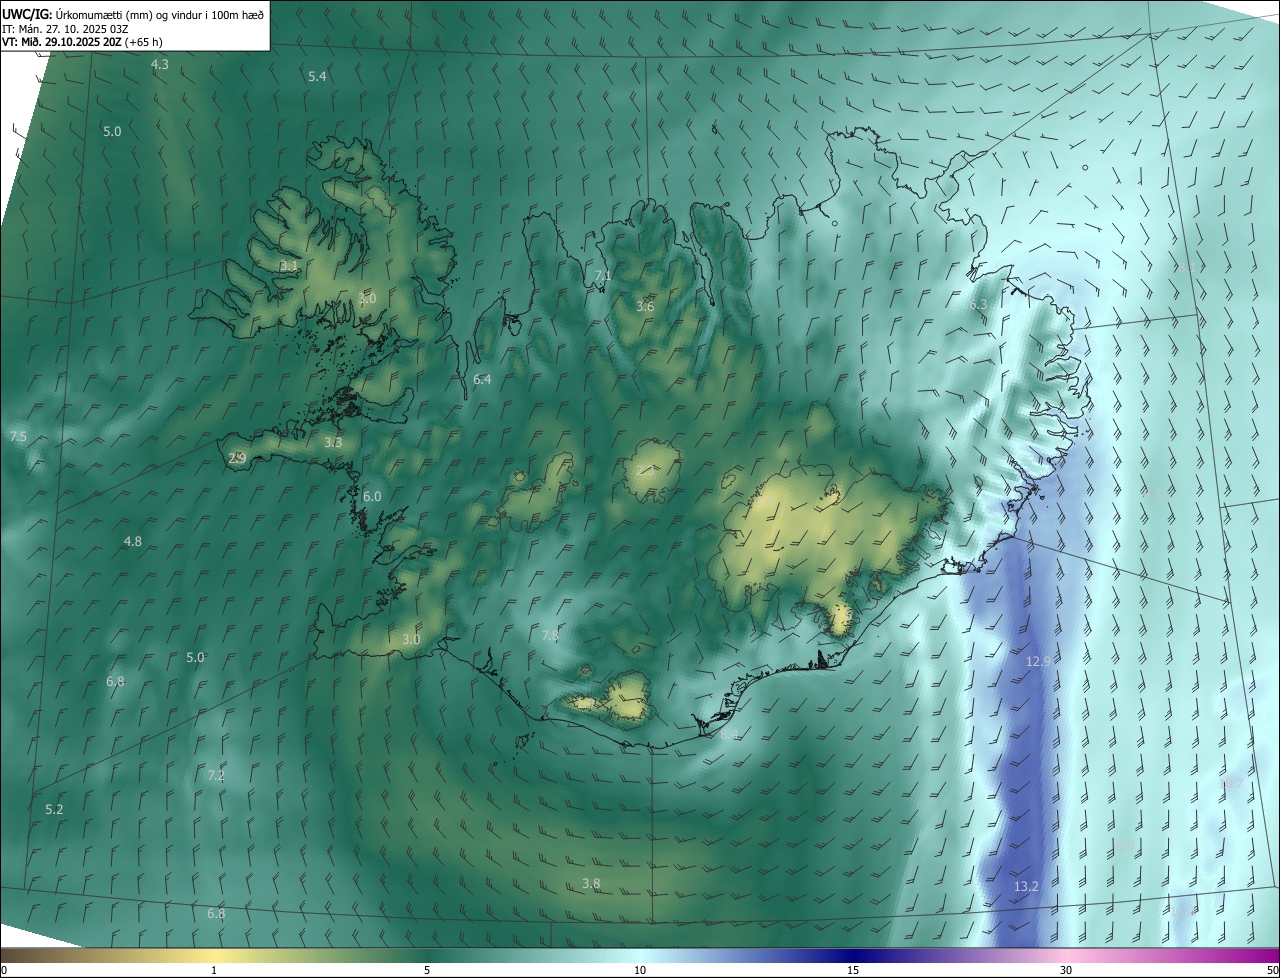Click the 7.8 value in the south
Image resolution: width=1280 pixels, height=978 pixels.
(x=550, y=636)
